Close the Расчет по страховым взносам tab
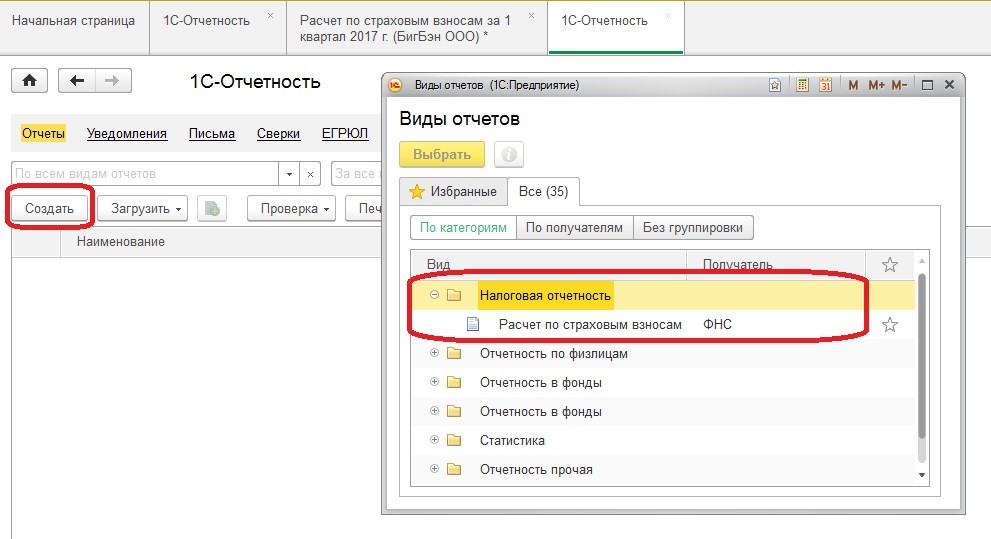 point(532,15)
